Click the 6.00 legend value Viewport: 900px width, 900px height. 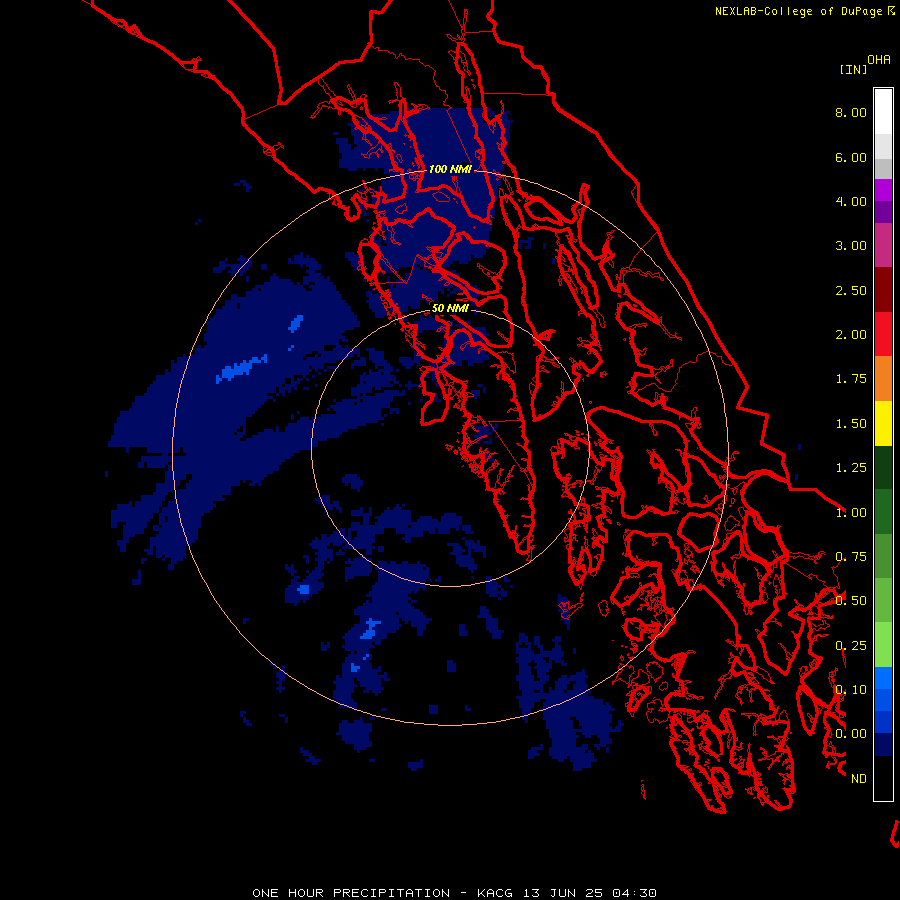[x=851, y=157]
